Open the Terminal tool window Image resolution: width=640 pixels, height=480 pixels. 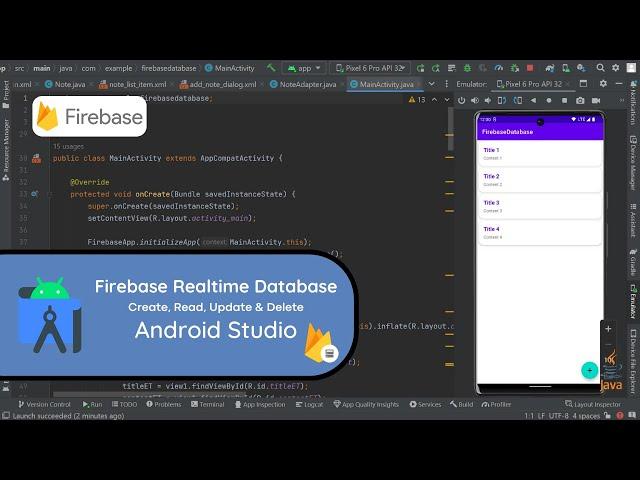click(x=208, y=404)
